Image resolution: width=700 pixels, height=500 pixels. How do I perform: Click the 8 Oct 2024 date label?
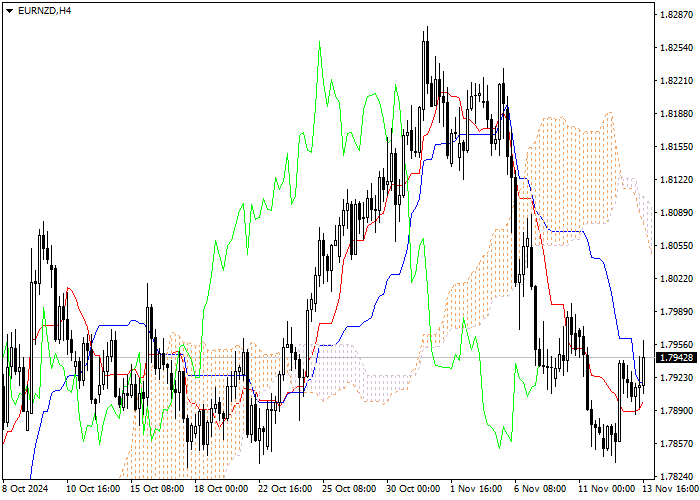(25, 488)
